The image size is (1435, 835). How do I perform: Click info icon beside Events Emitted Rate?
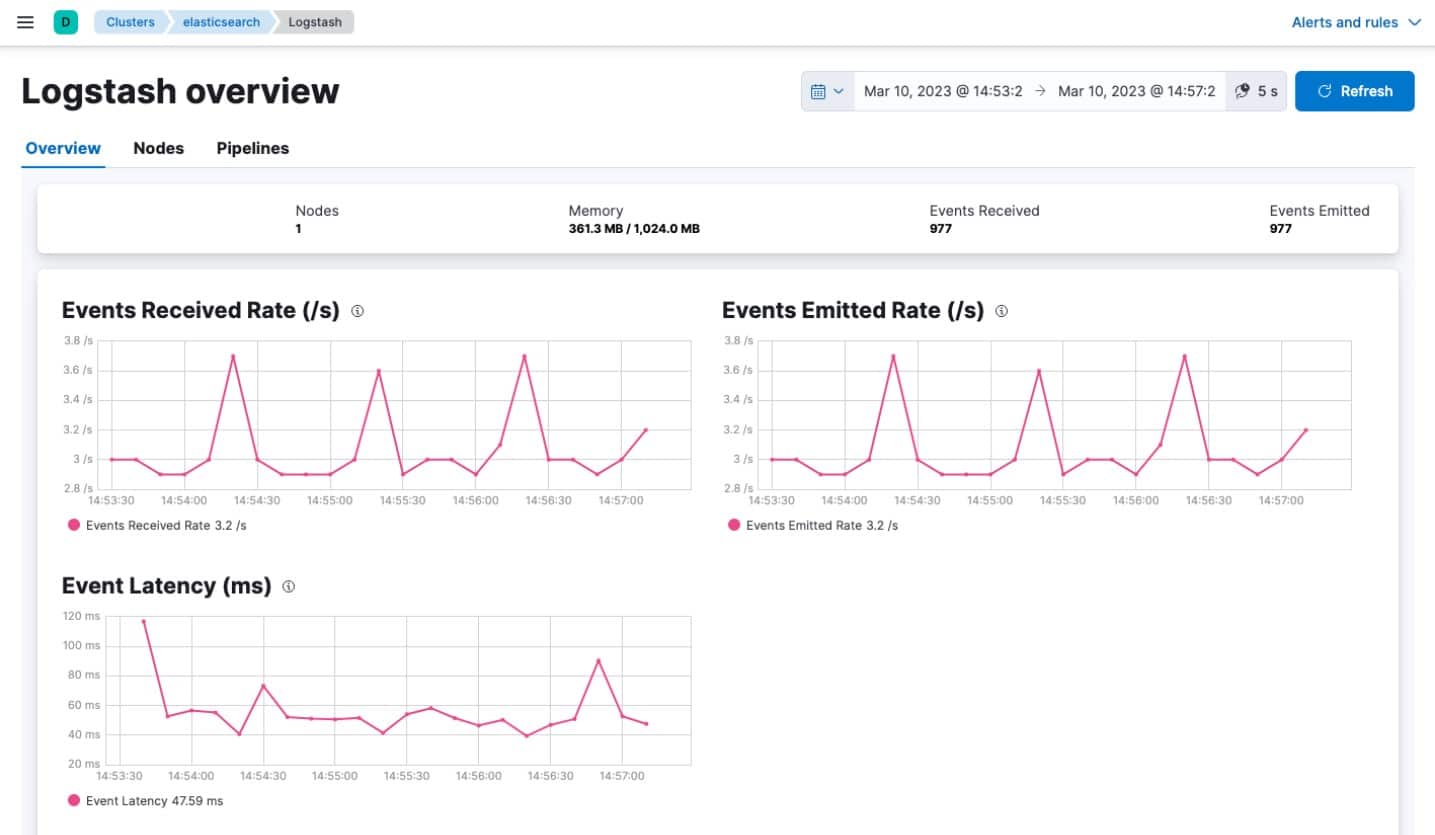click(x=1002, y=311)
